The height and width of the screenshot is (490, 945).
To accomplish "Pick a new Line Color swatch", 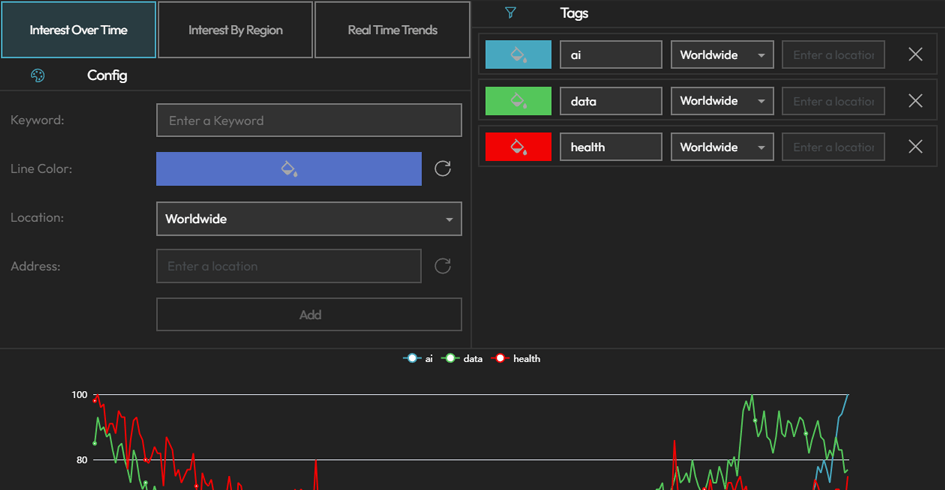I will [288, 169].
